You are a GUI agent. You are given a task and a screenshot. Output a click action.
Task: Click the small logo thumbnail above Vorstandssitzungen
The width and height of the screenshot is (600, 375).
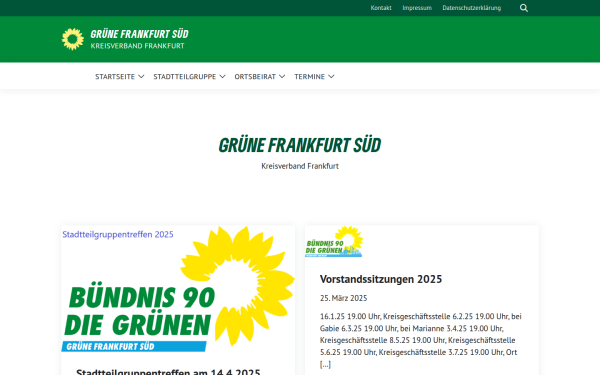point(334,241)
